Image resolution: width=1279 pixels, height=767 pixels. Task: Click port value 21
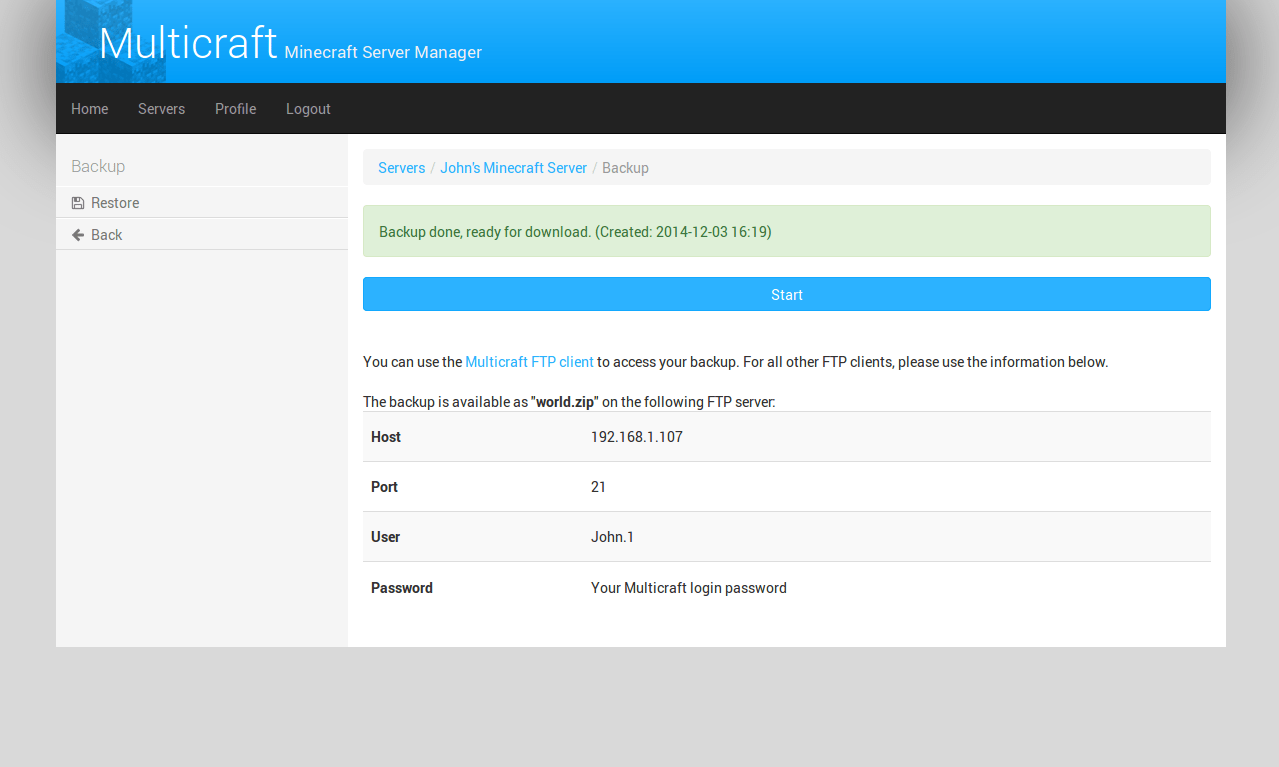click(598, 487)
